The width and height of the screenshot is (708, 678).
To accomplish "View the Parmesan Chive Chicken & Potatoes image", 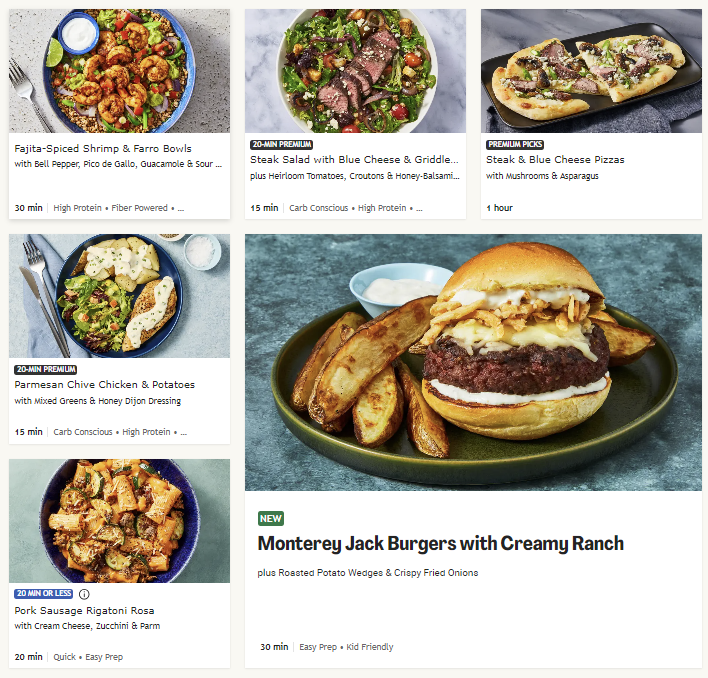I will pyautogui.click(x=119, y=296).
